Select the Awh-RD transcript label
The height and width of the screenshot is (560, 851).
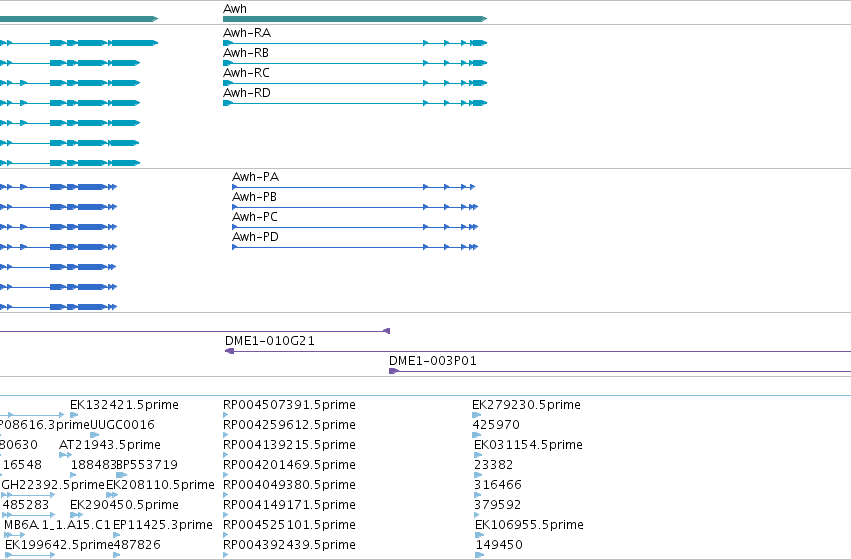247,93
